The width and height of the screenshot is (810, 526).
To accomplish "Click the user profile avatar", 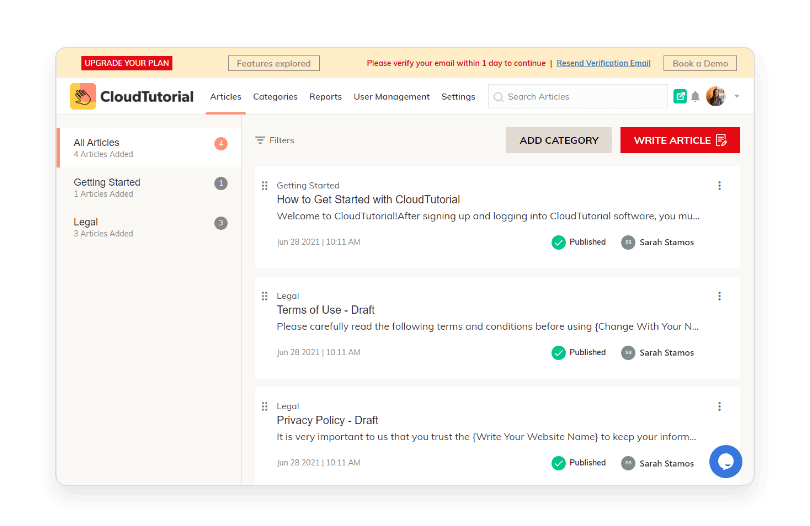I will tap(715, 96).
